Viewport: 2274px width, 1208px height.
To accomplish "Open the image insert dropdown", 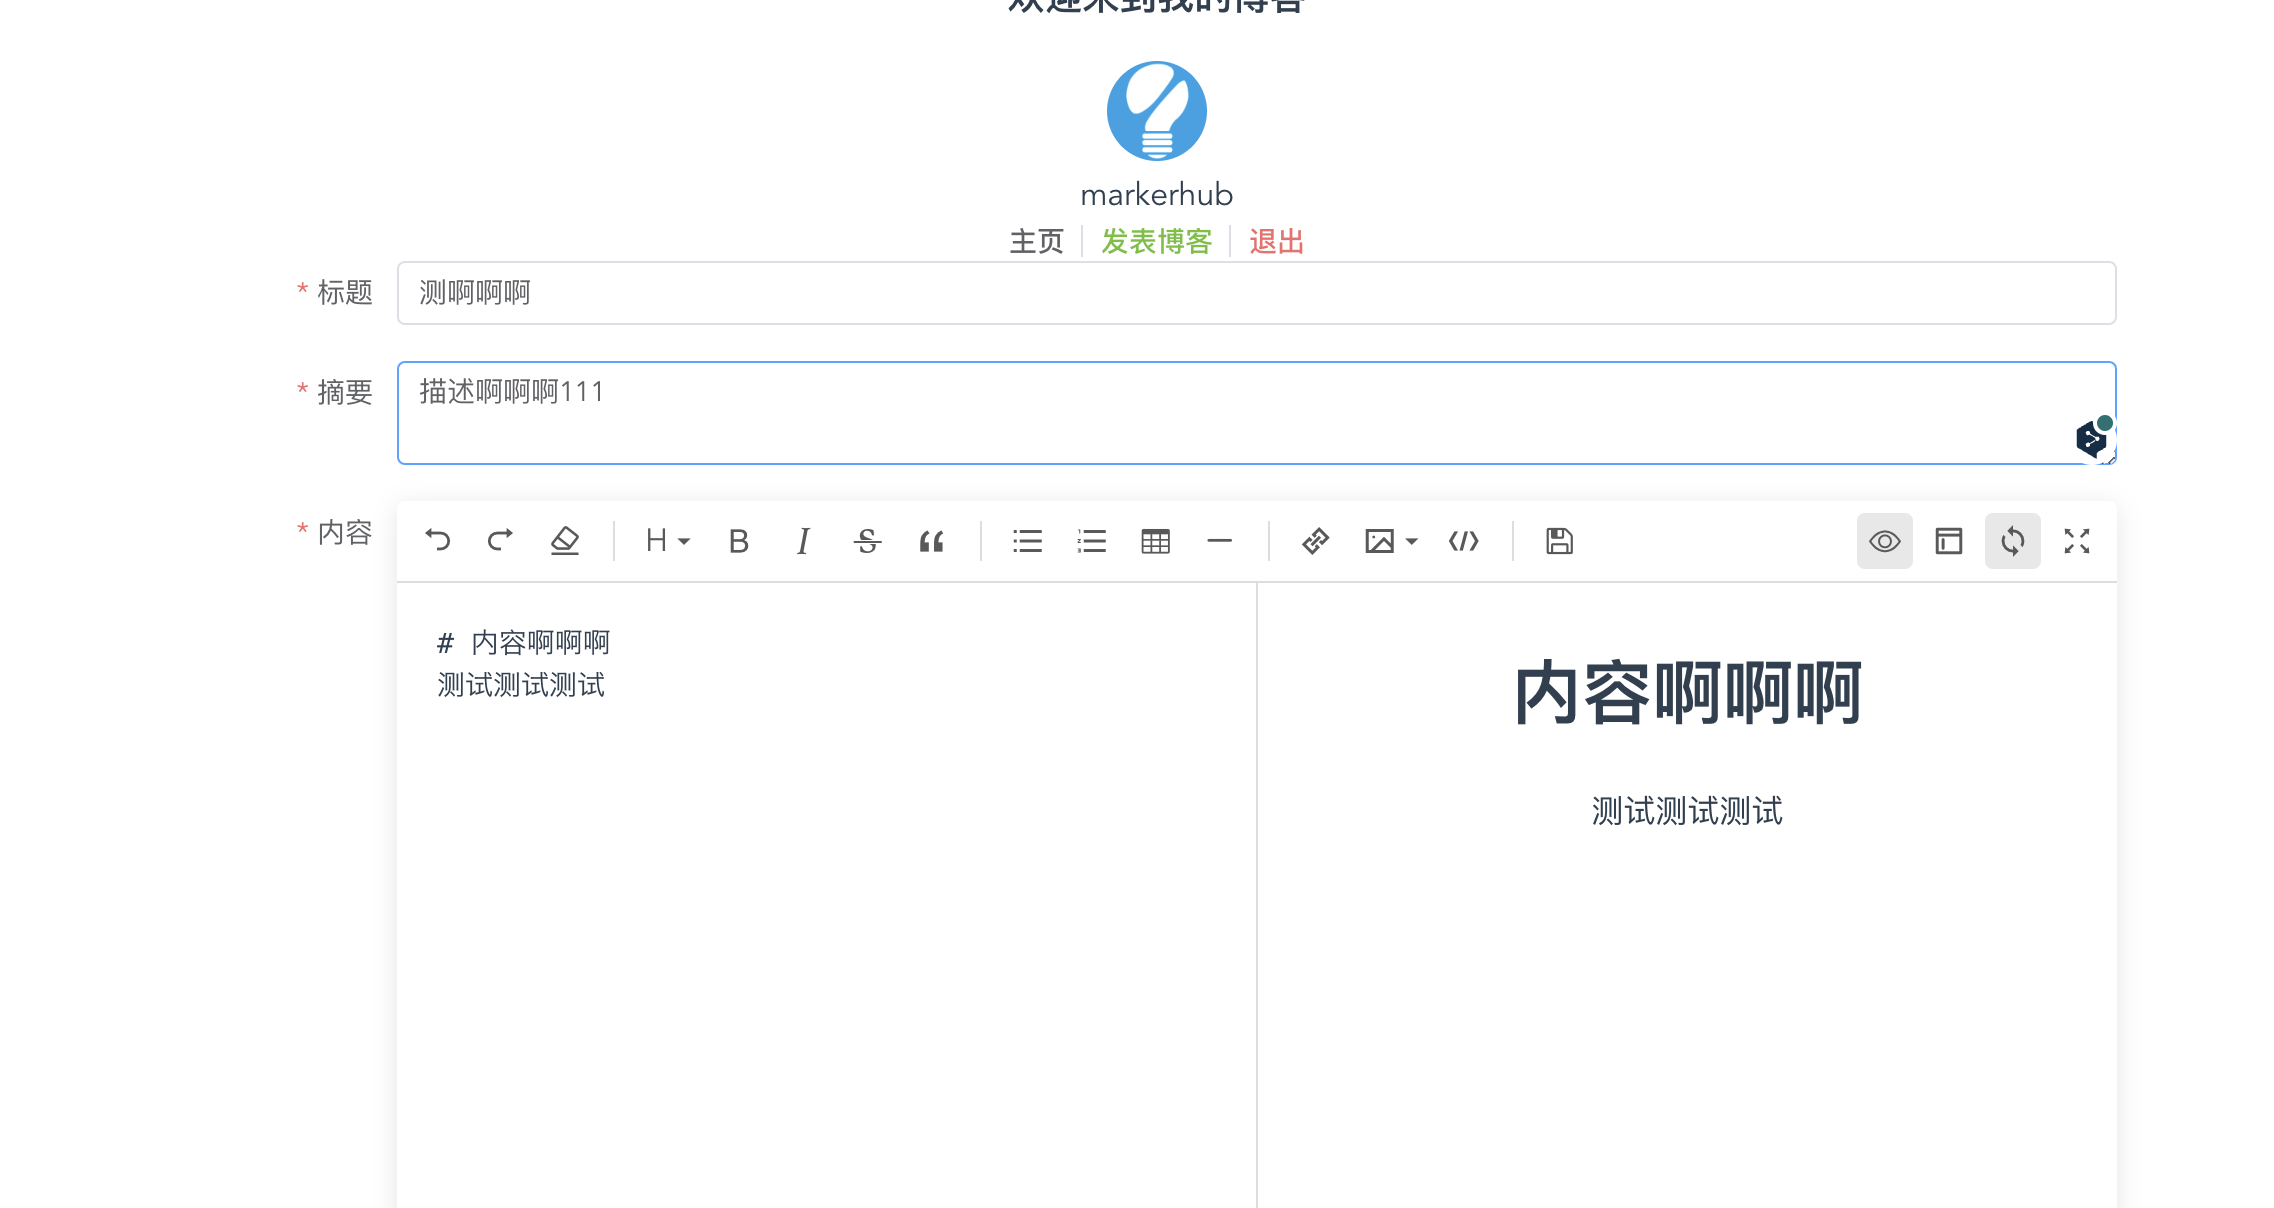I will pyautogui.click(x=1391, y=541).
